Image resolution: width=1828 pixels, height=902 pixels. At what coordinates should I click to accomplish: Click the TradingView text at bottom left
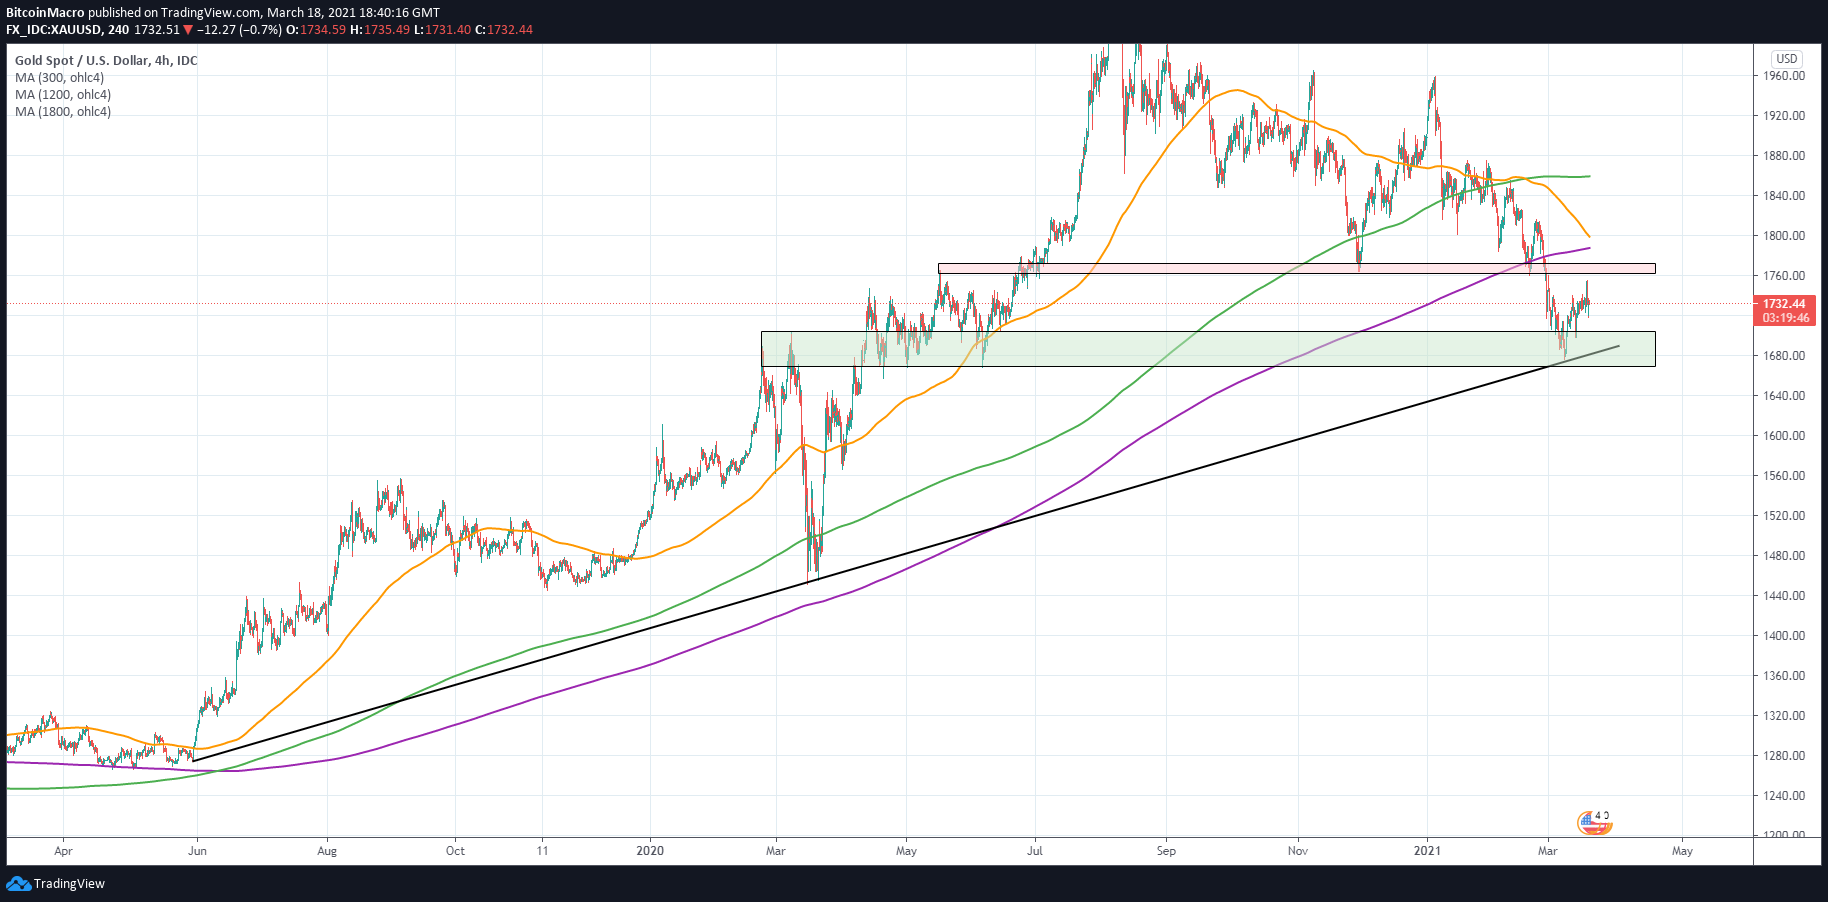69,884
